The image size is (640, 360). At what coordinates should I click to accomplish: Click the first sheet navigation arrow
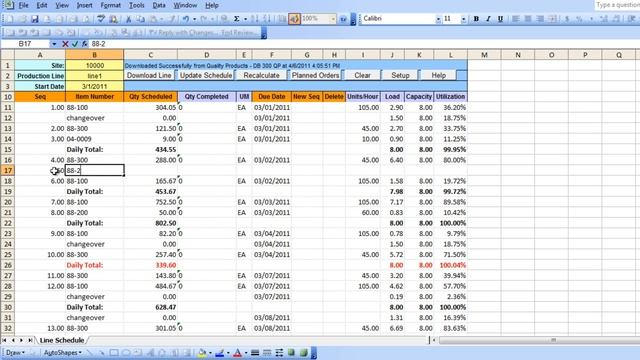tap(4, 340)
